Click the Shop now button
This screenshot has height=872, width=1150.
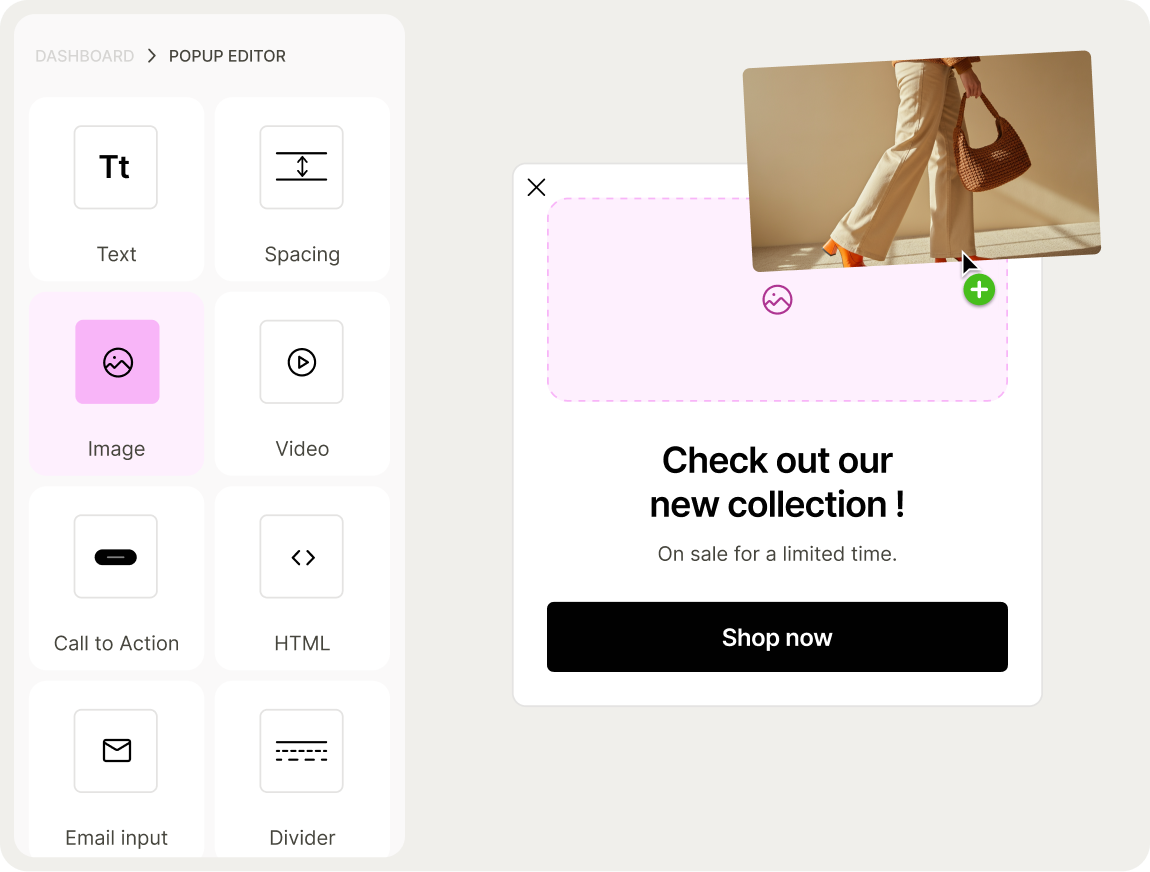(x=777, y=637)
